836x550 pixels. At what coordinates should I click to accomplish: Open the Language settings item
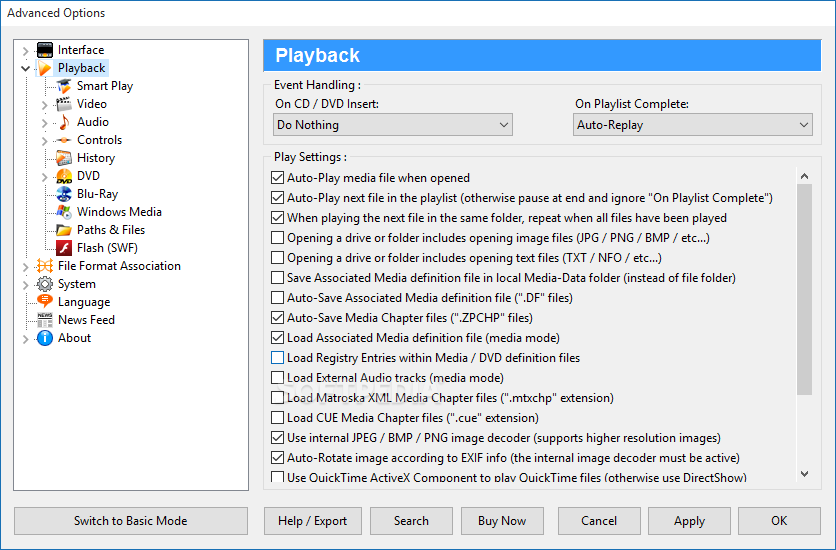tap(84, 302)
